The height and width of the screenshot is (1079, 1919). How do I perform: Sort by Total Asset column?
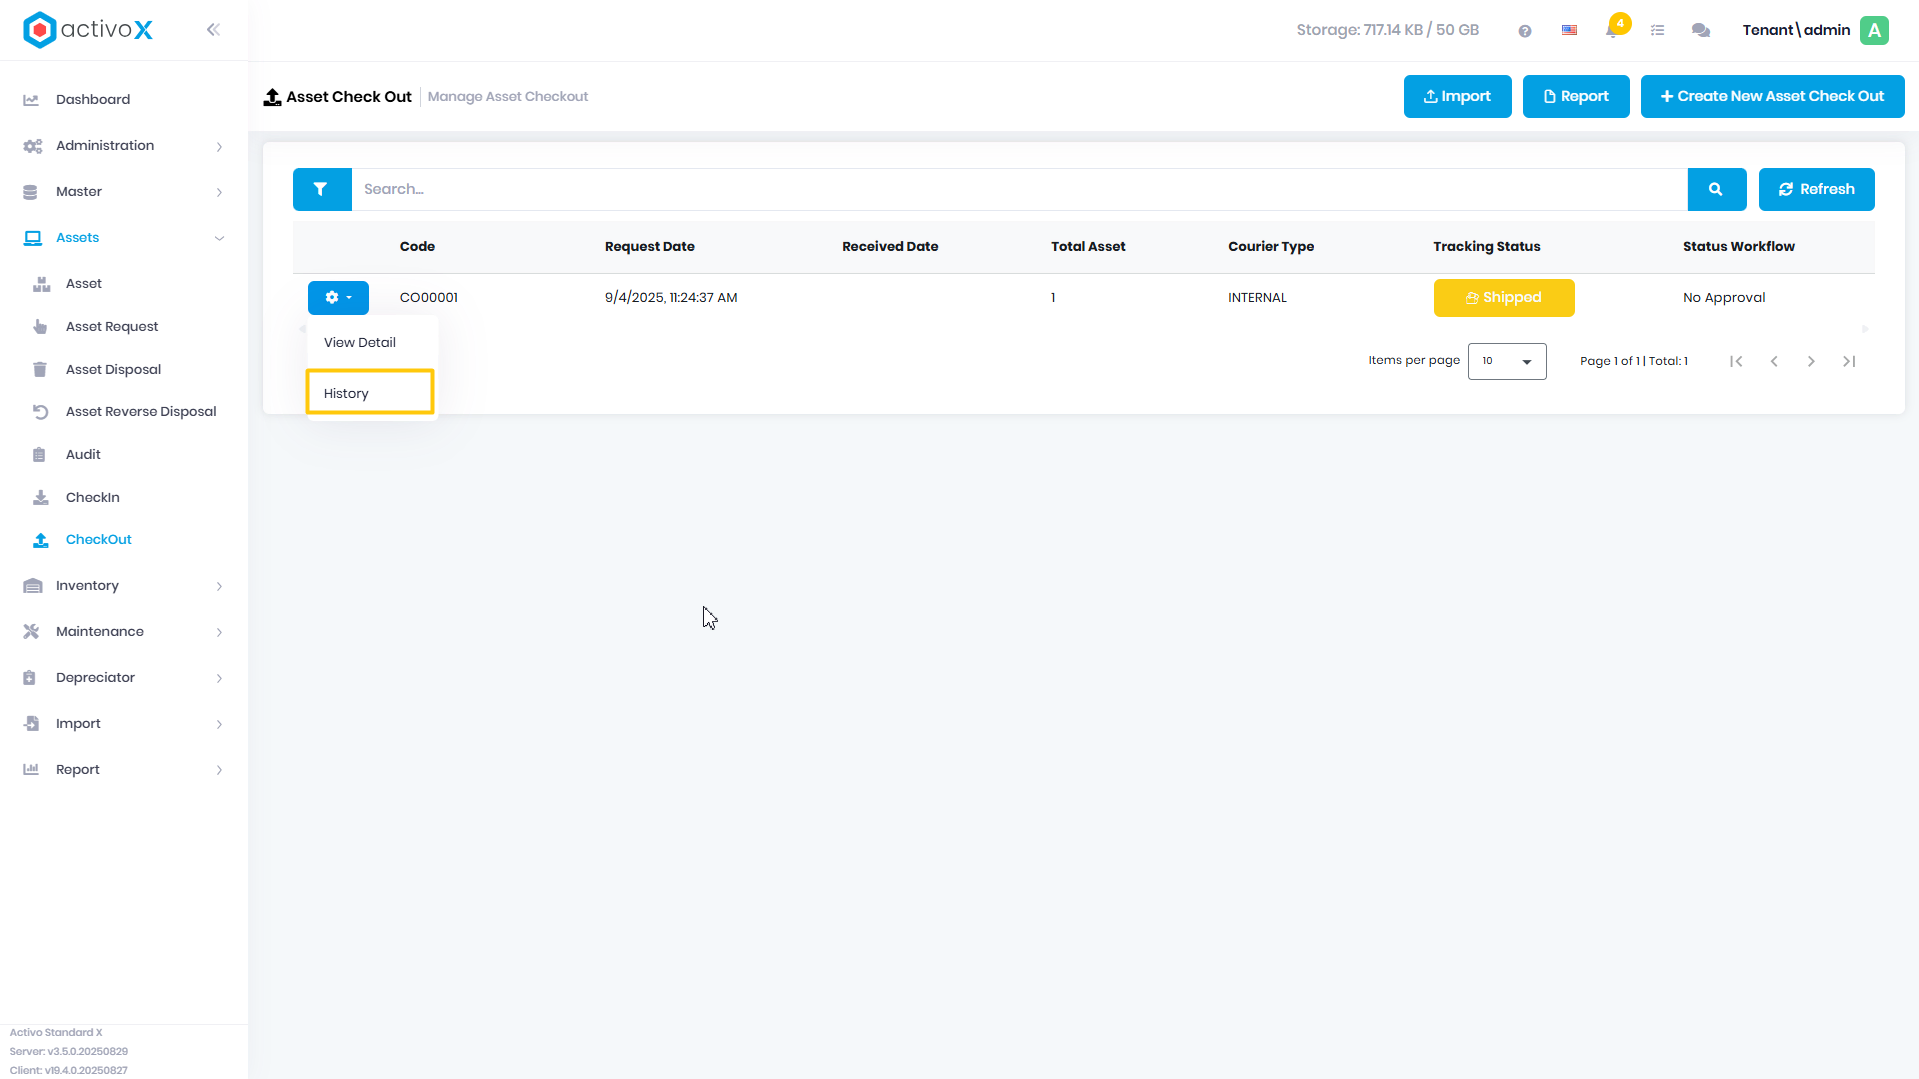click(1088, 247)
